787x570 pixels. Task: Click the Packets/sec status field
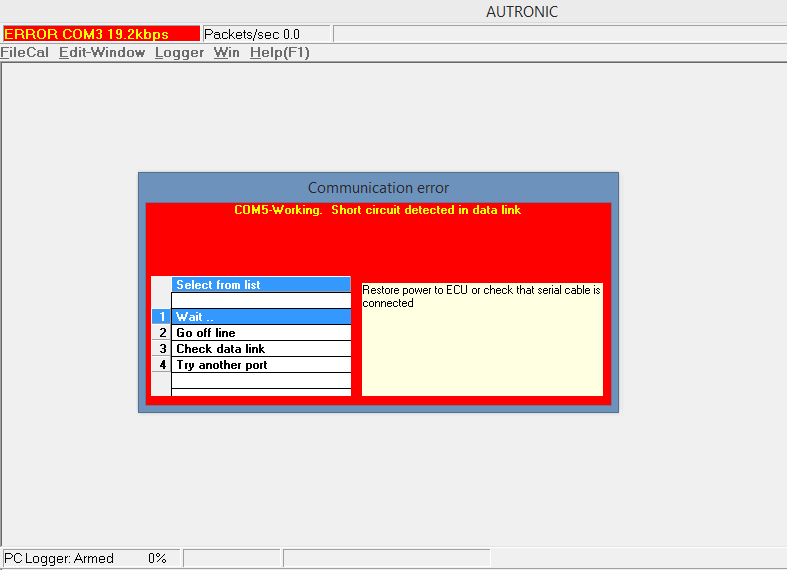(x=266, y=34)
